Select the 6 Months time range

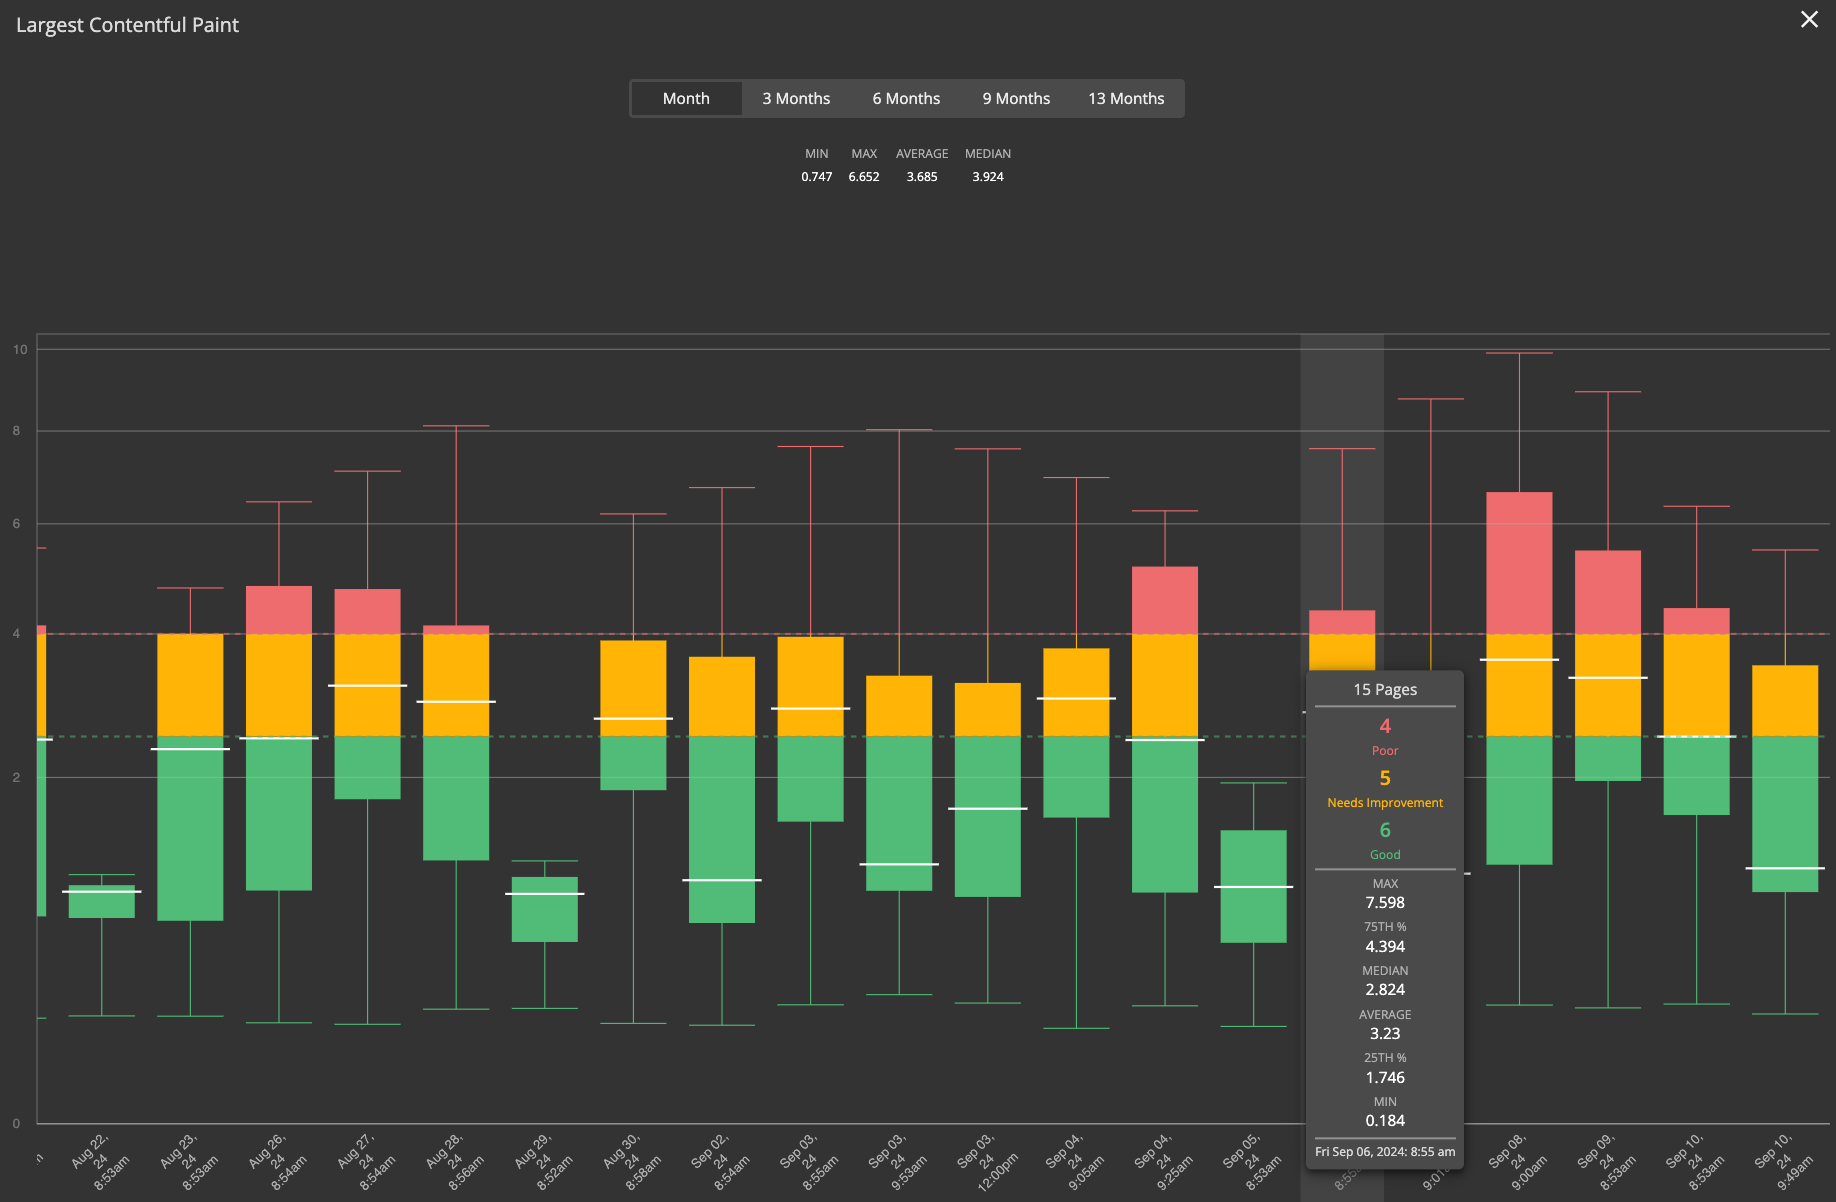point(905,98)
